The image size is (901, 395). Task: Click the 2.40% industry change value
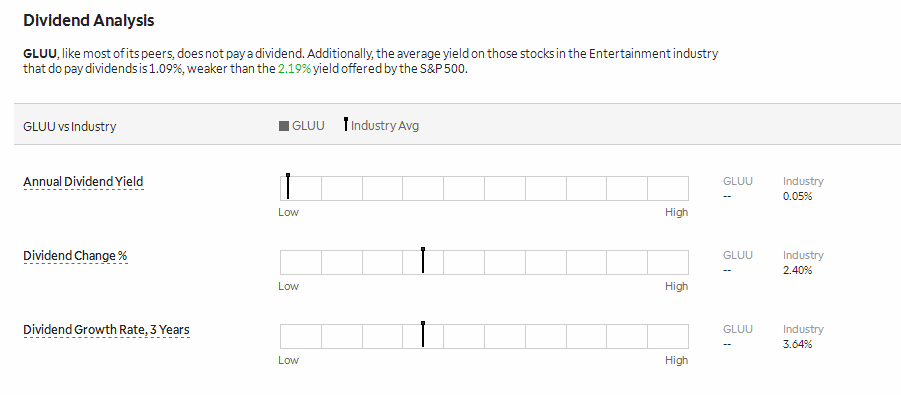pos(798,271)
